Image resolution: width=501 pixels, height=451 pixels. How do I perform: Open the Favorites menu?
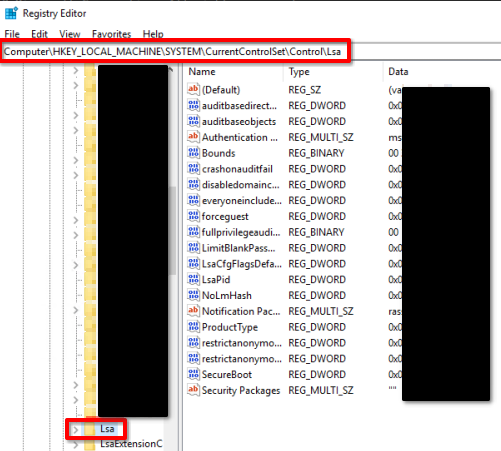point(111,34)
